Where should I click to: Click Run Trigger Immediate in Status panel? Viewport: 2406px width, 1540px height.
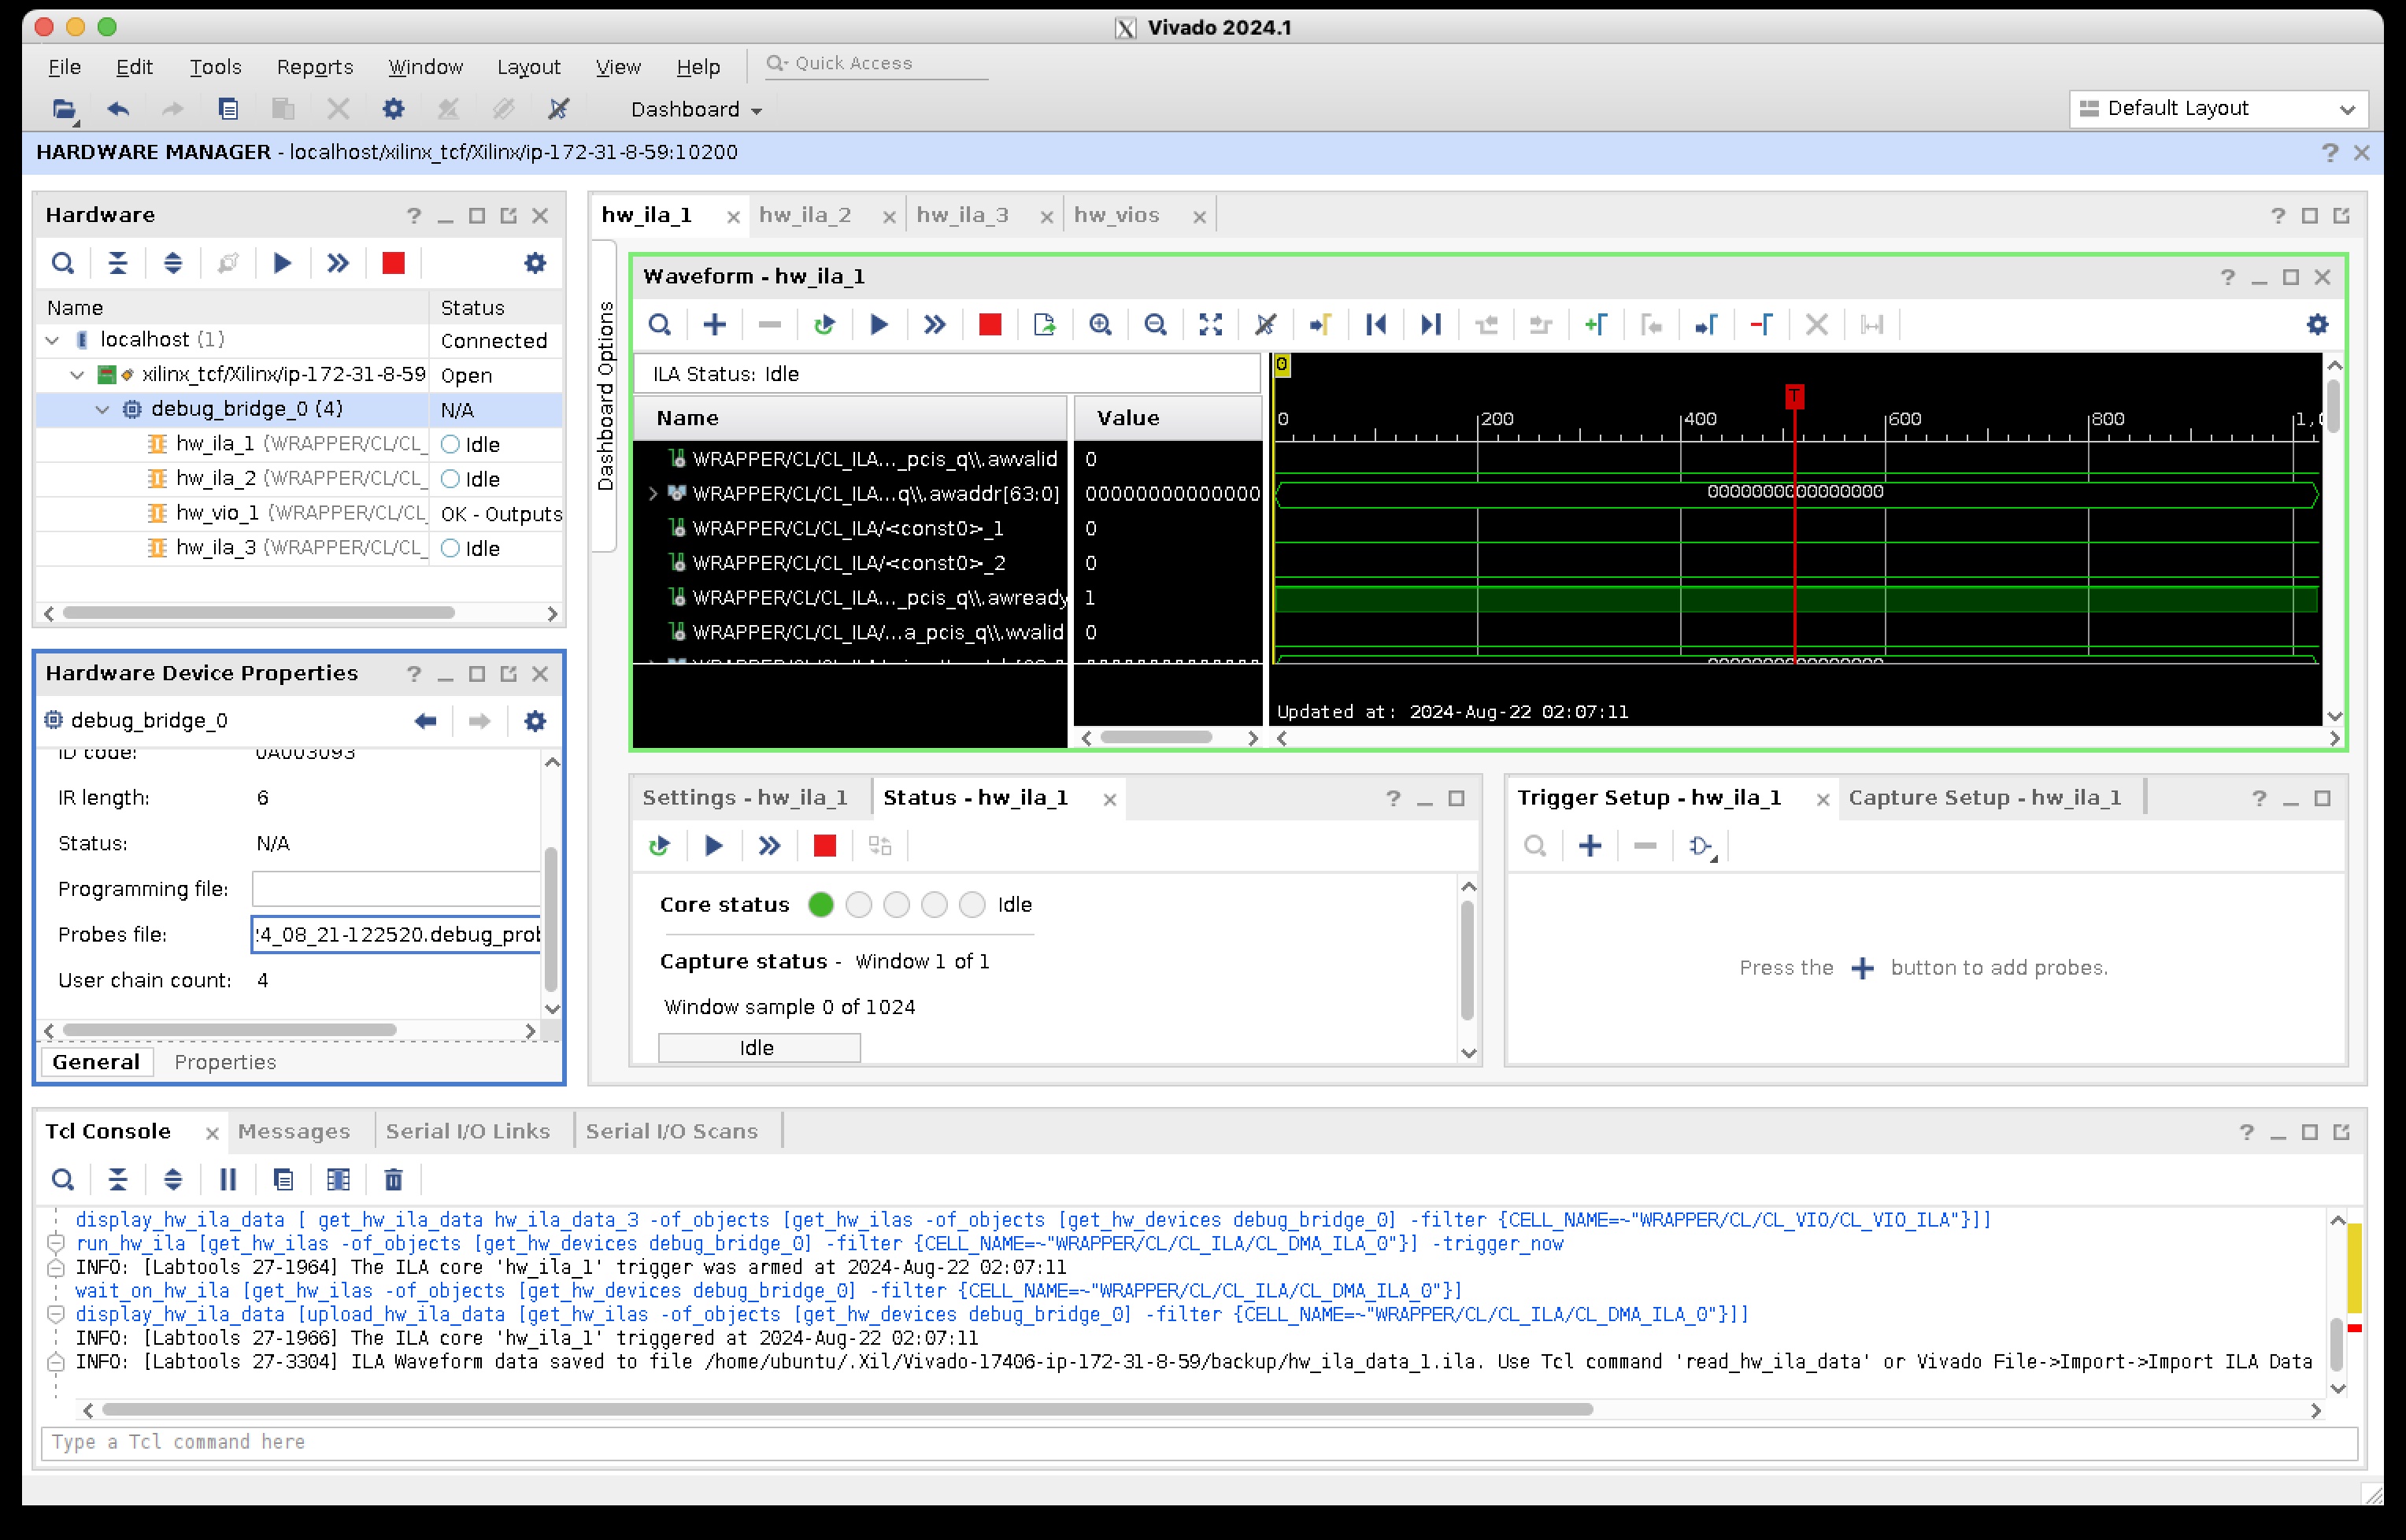pyautogui.click(x=769, y=846)
